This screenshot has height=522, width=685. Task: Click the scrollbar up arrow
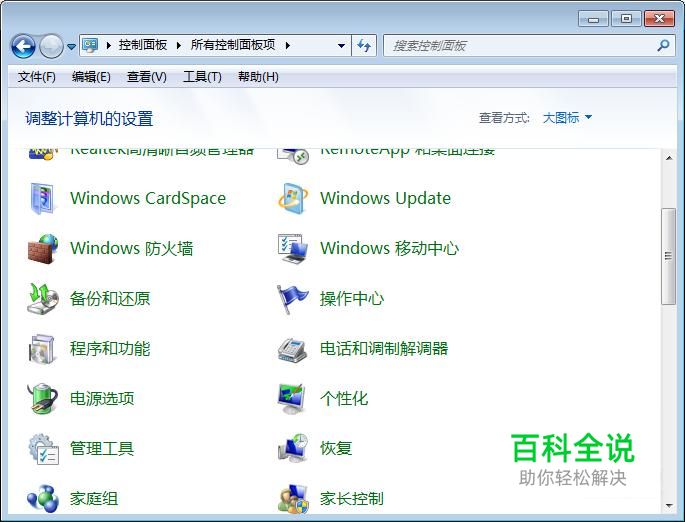pyautogui.click(x=669, y=158)
